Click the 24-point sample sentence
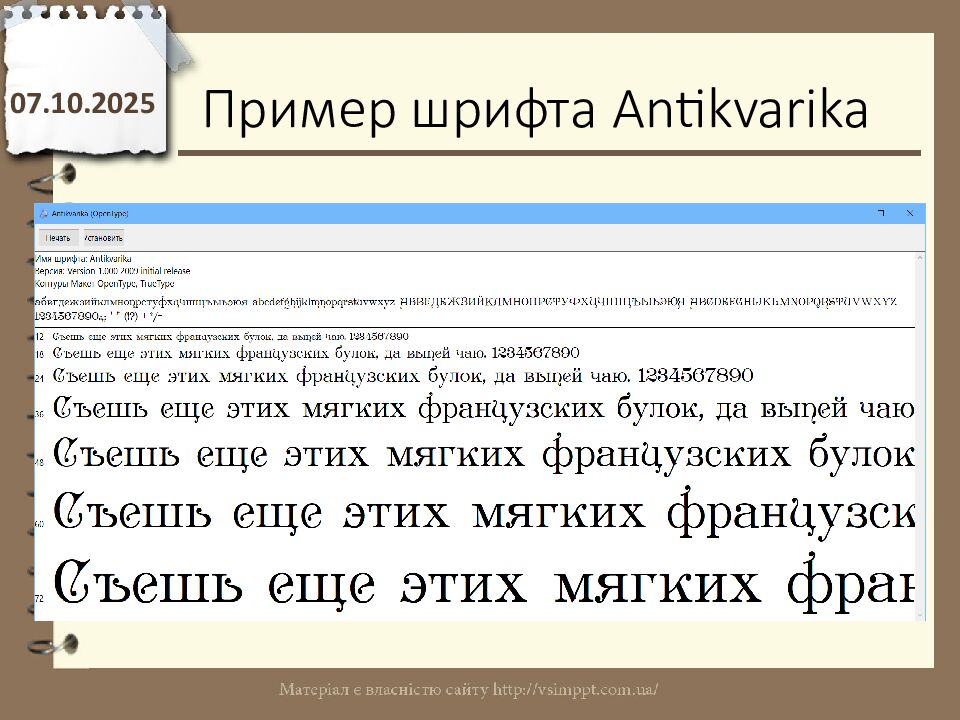The image size is (960, 720). [x=402, y=376]
